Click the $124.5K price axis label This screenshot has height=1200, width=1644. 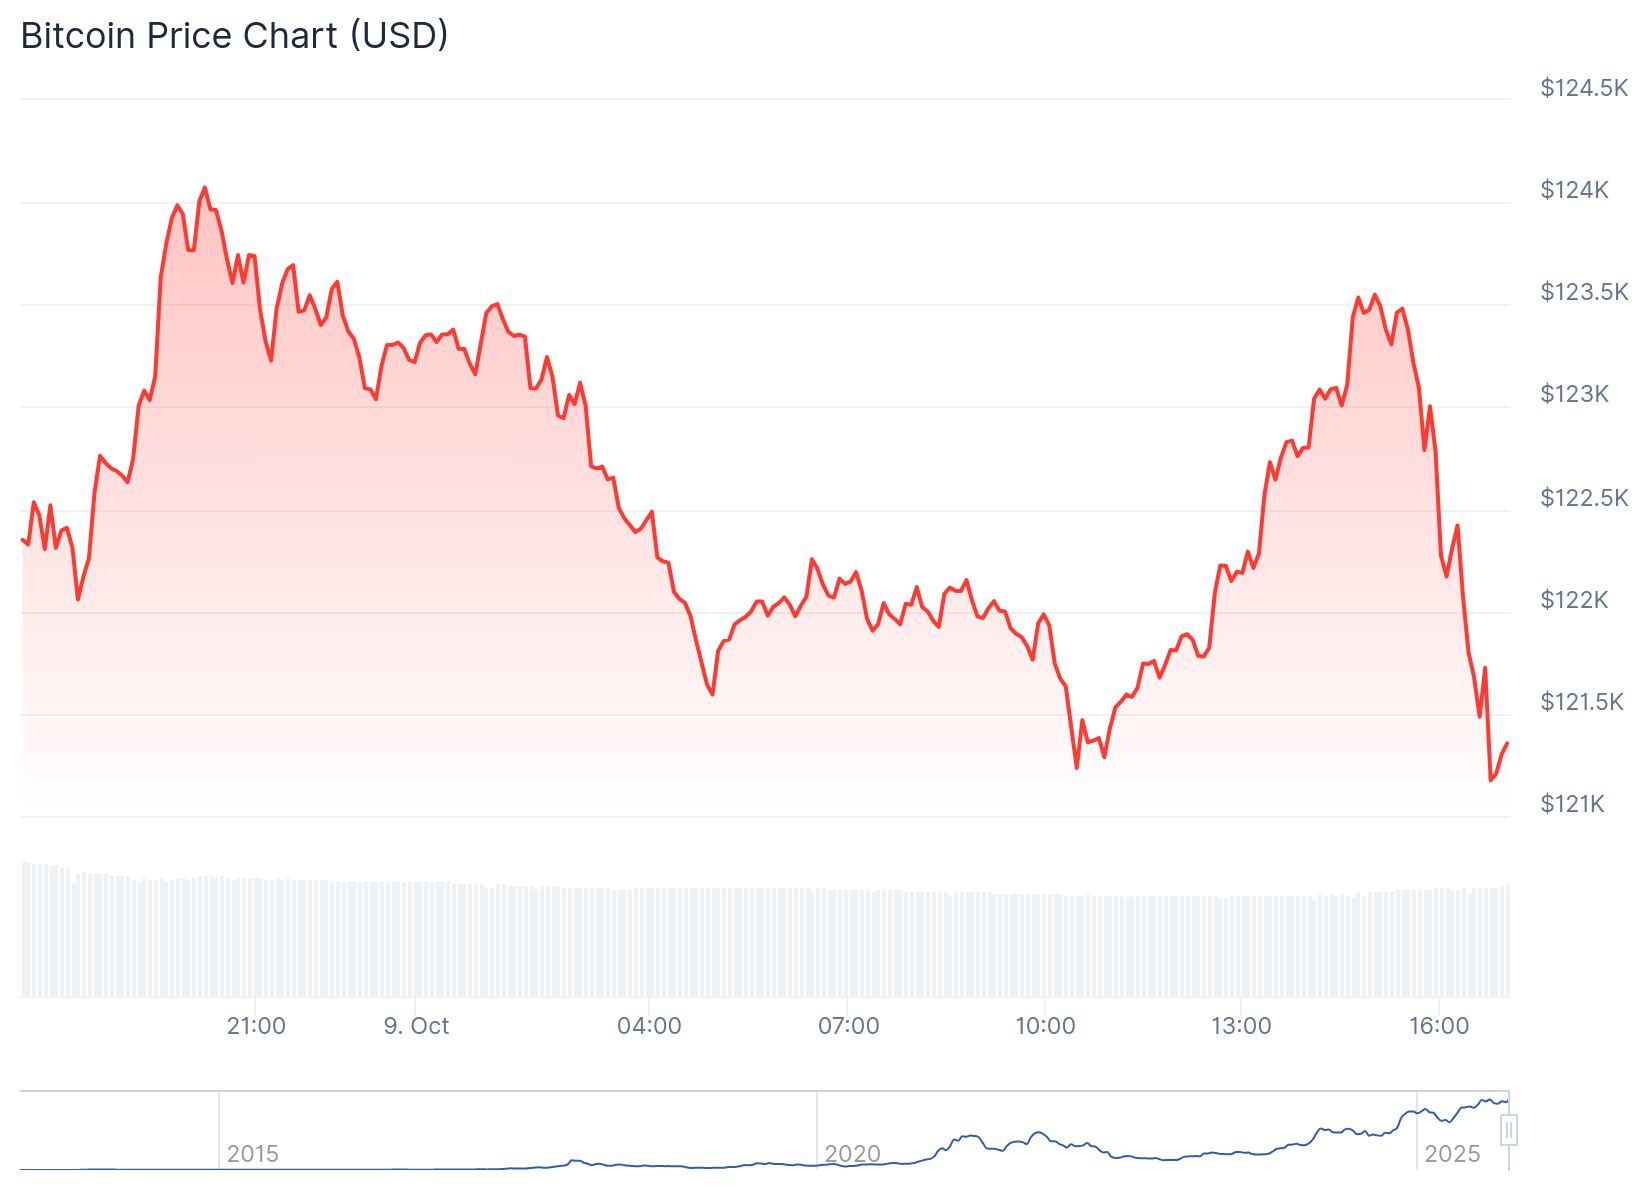point(1584,88)
